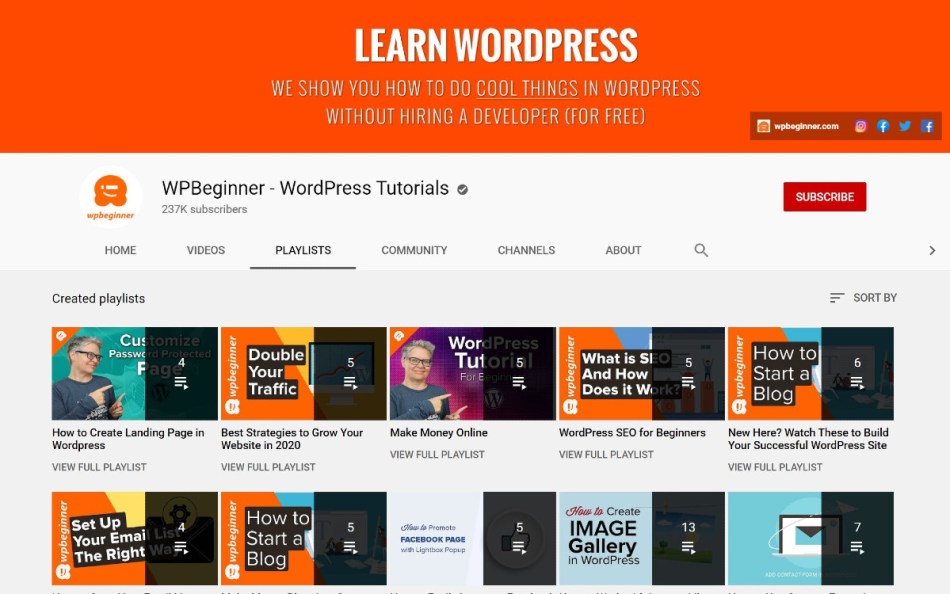Image resolution: width=950 pixels, height=594 pixels.
Task: Click the '237K subscribers' count text
Action: click(x=204, y=209)
